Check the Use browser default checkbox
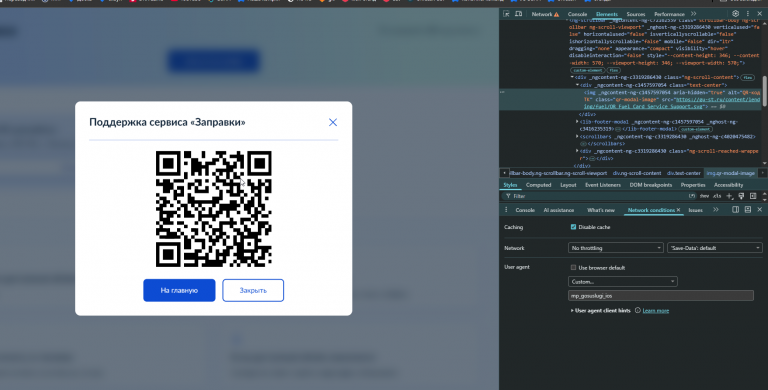 pos(573,268)
